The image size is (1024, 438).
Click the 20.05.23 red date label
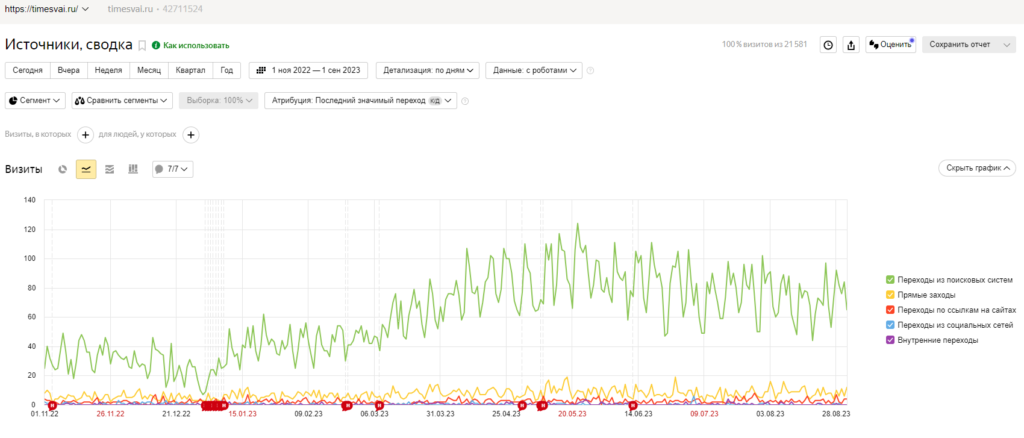(572, 414)
